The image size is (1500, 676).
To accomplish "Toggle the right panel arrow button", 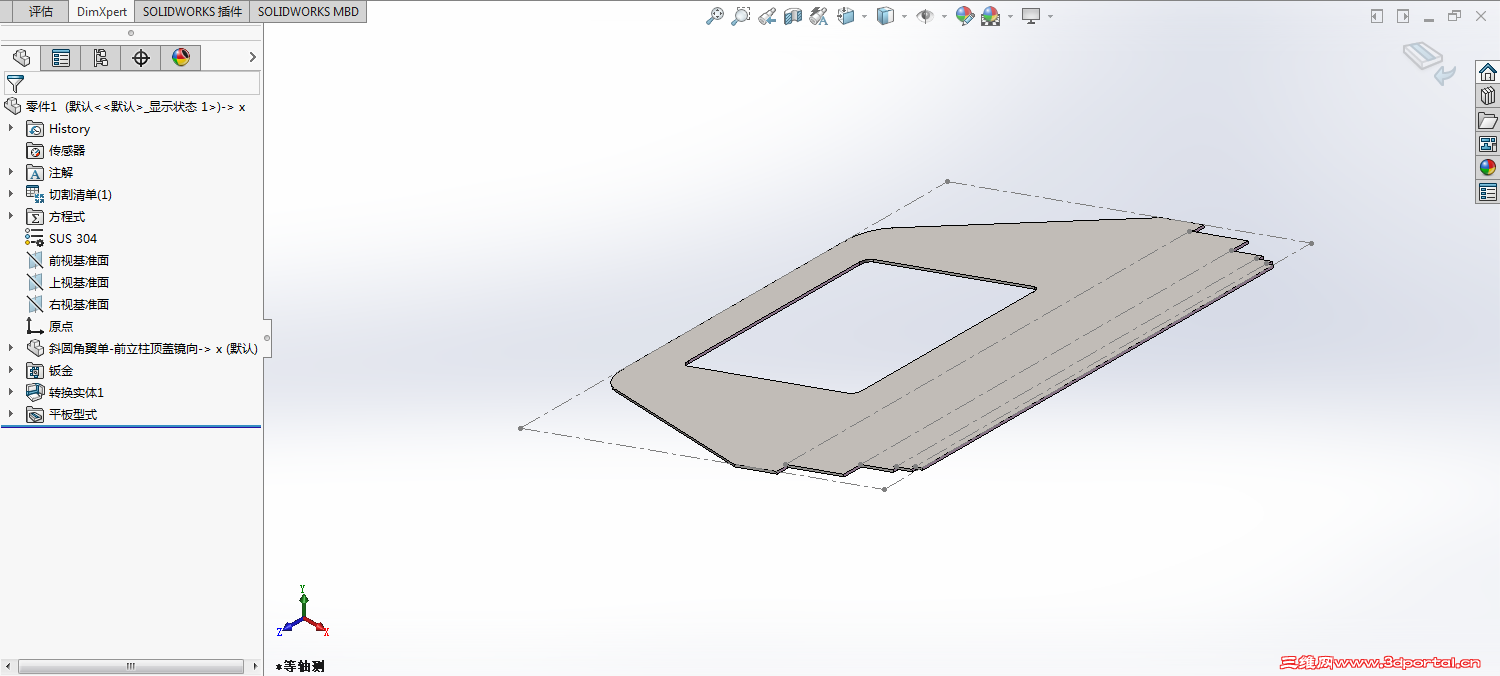I will tap(1403, 16).
